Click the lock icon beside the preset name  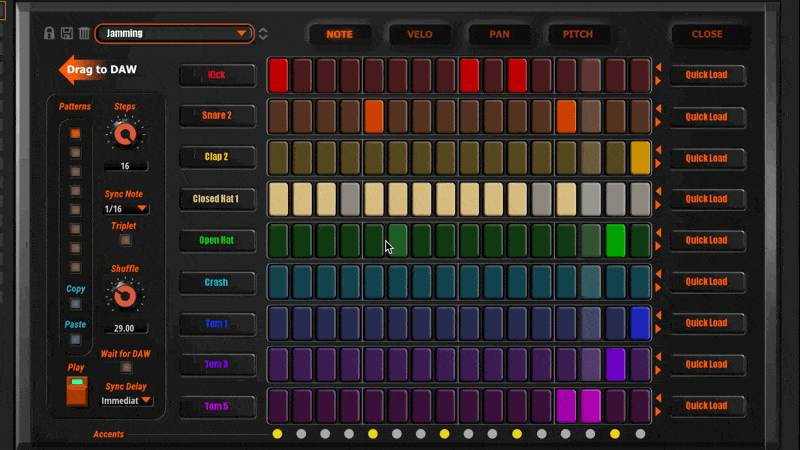tap(49, 34)
